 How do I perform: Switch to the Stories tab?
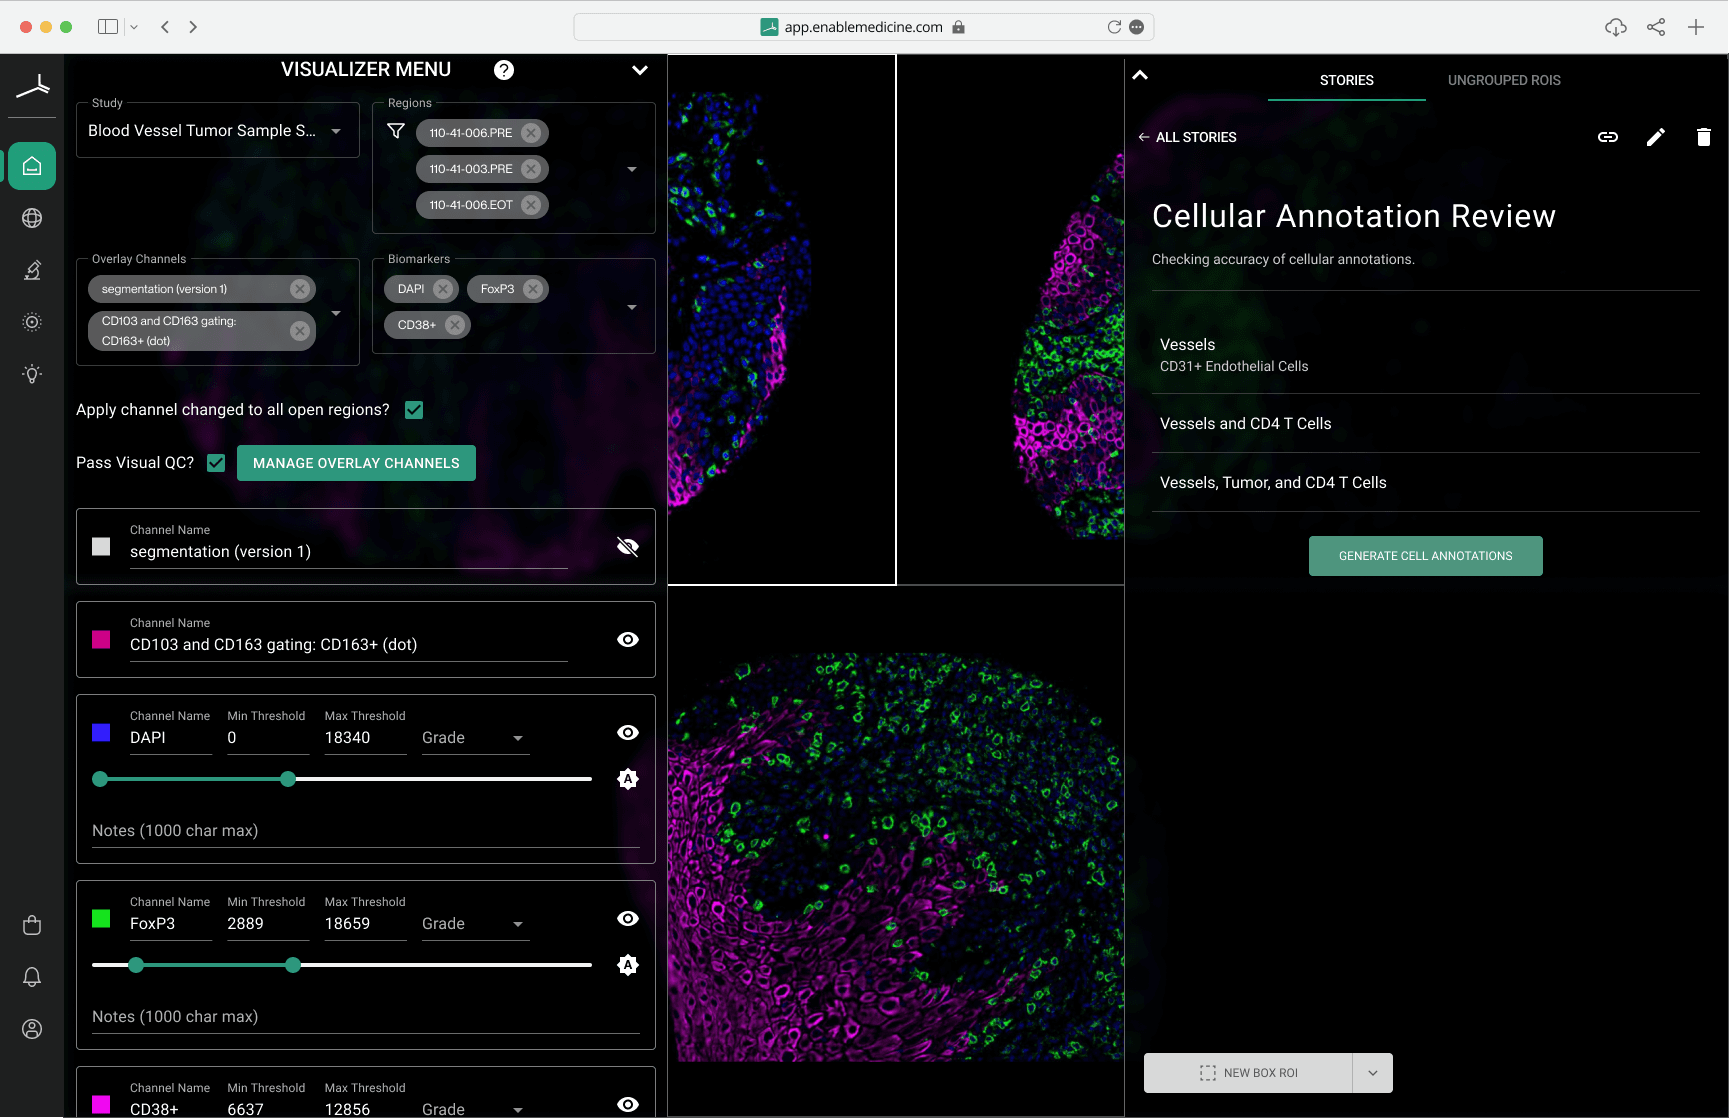coord(1346,80)
